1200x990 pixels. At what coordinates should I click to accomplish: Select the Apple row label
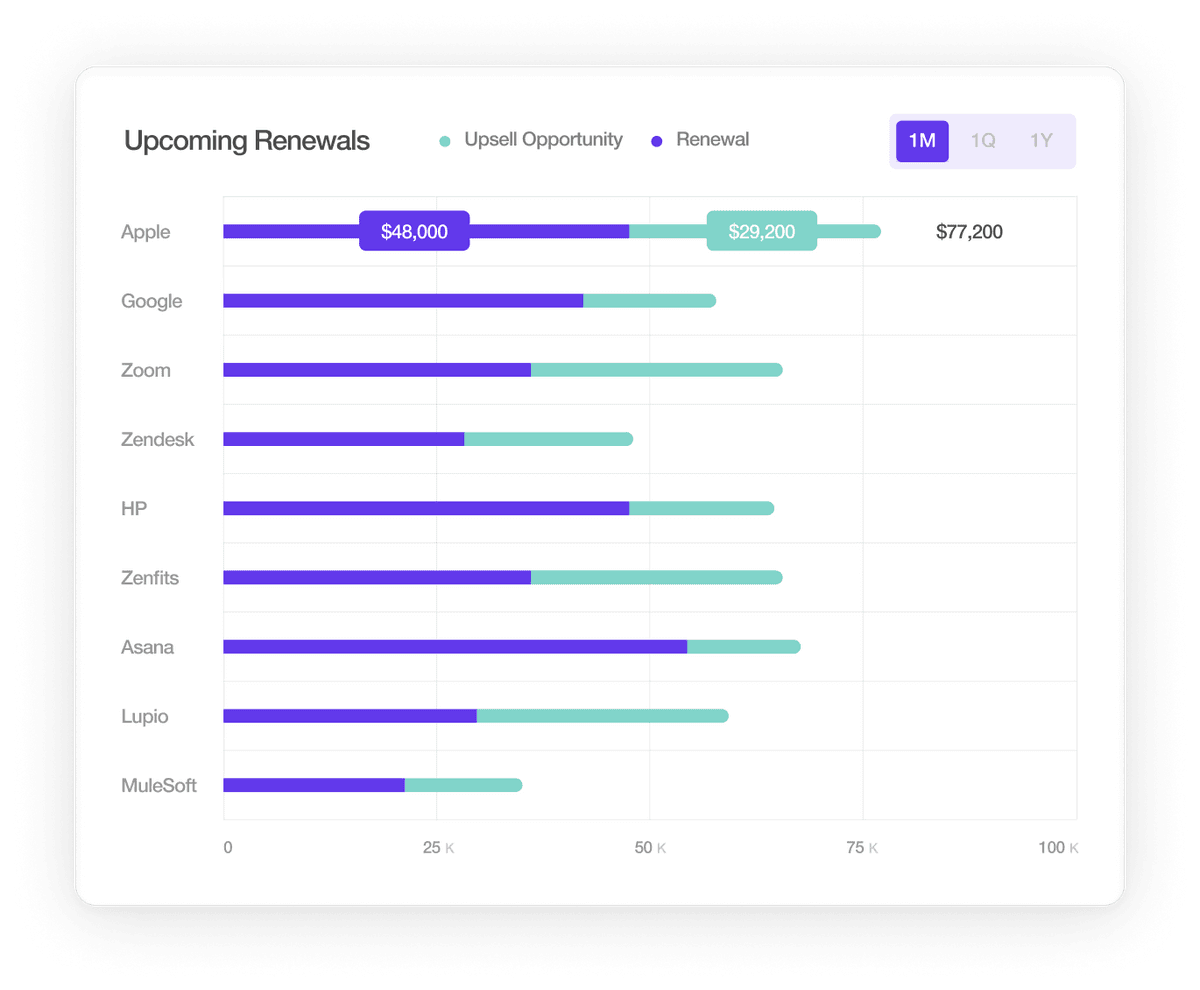[x=146, y=232]
